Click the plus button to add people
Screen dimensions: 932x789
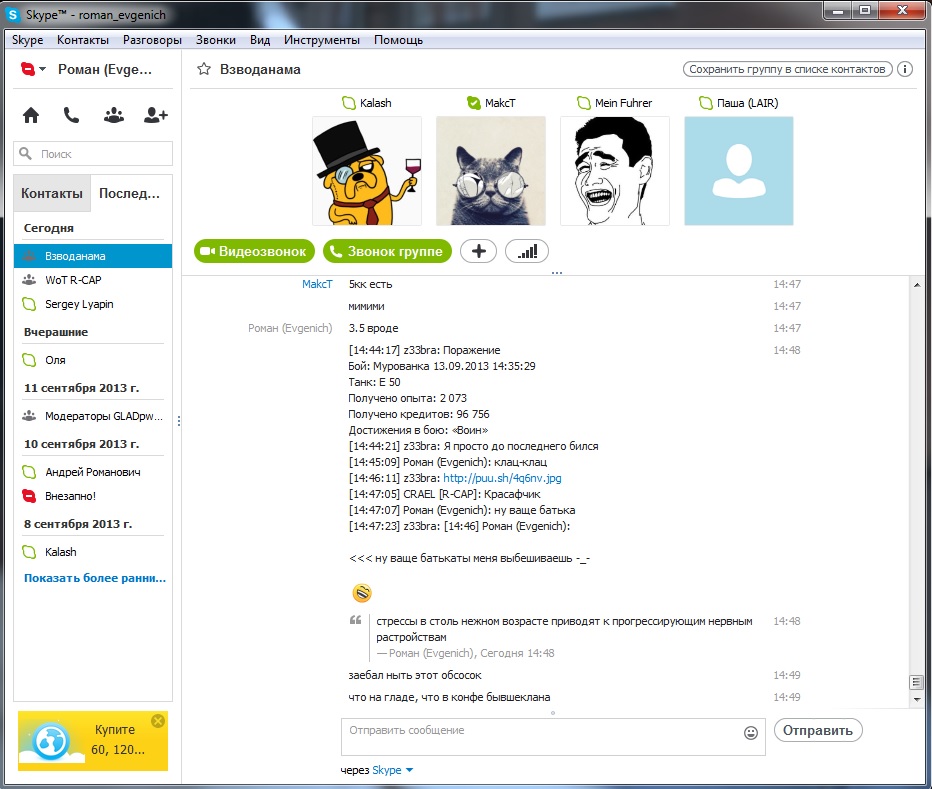coord(478,251)
